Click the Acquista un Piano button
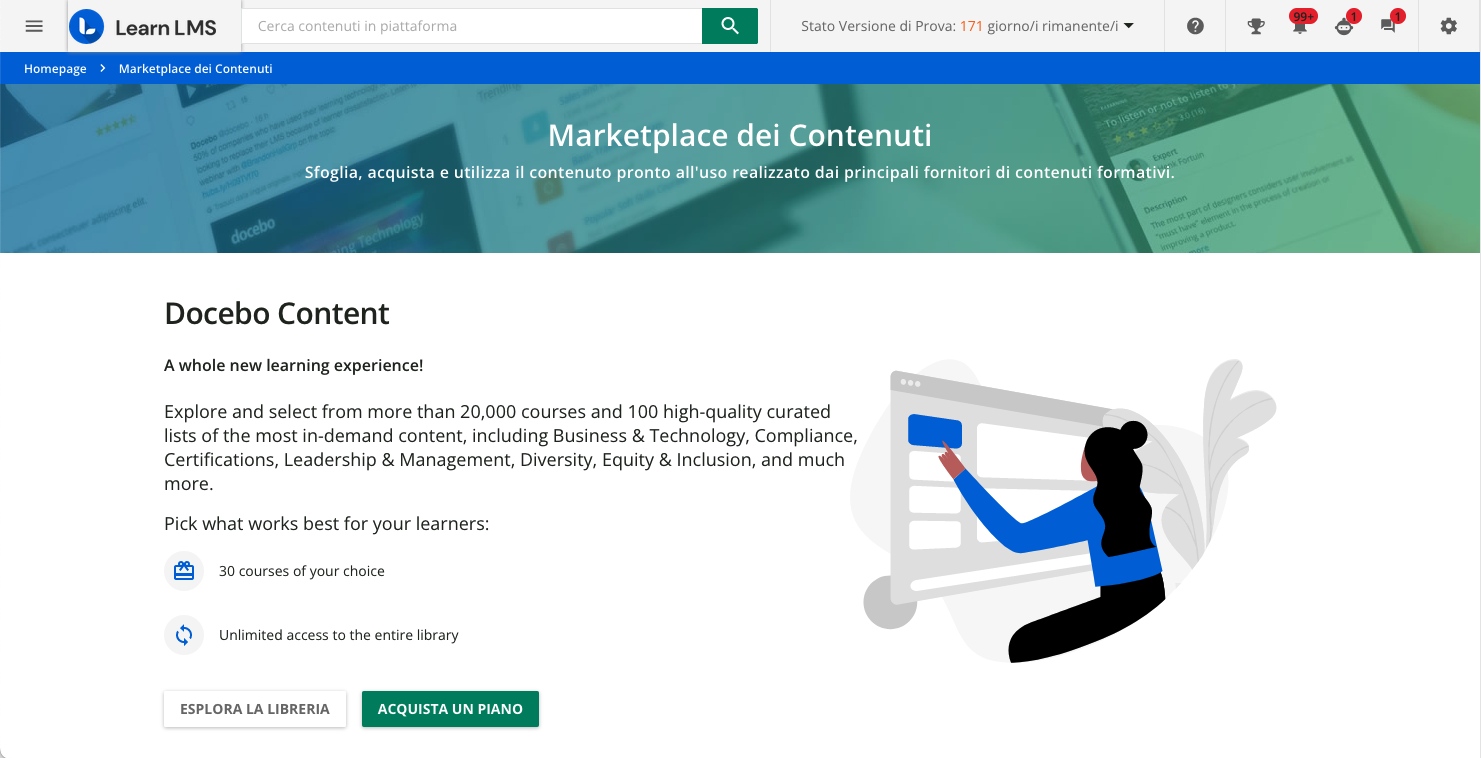This screenshot has width=1481, height=758. click(x=450, y=709)
